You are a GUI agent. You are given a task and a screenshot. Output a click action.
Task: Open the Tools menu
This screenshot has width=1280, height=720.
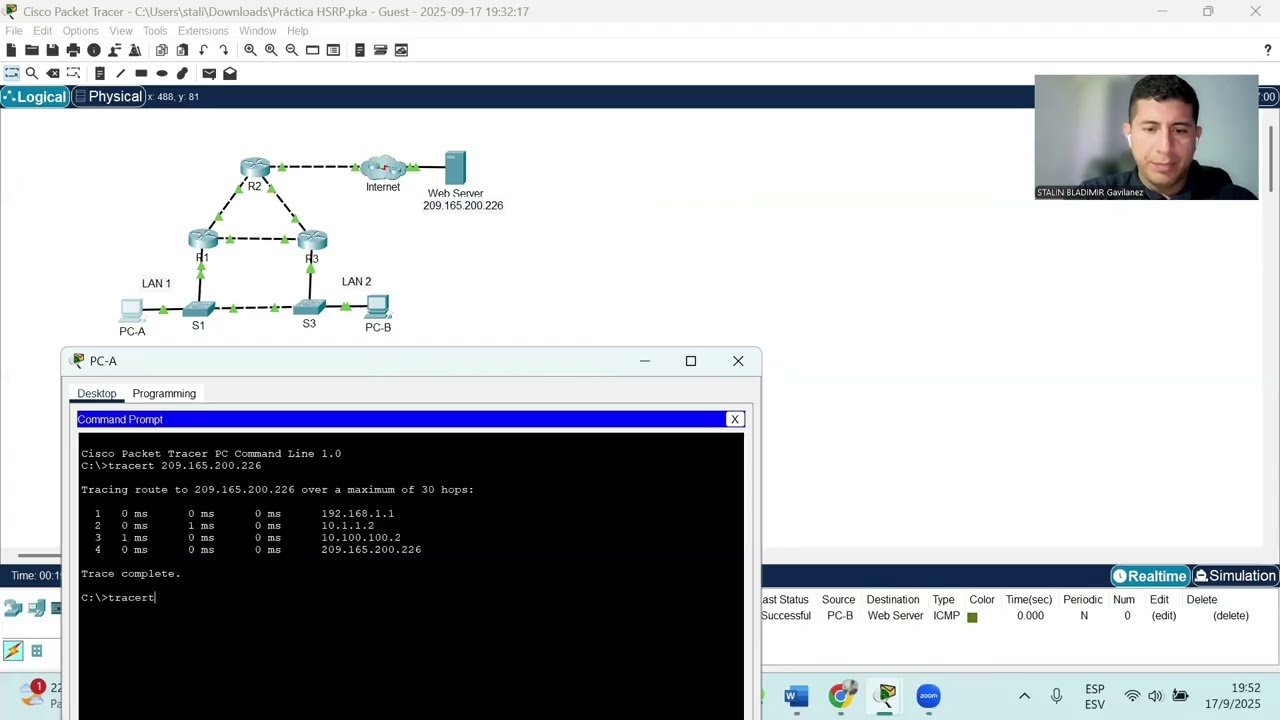tap(155, 31)
